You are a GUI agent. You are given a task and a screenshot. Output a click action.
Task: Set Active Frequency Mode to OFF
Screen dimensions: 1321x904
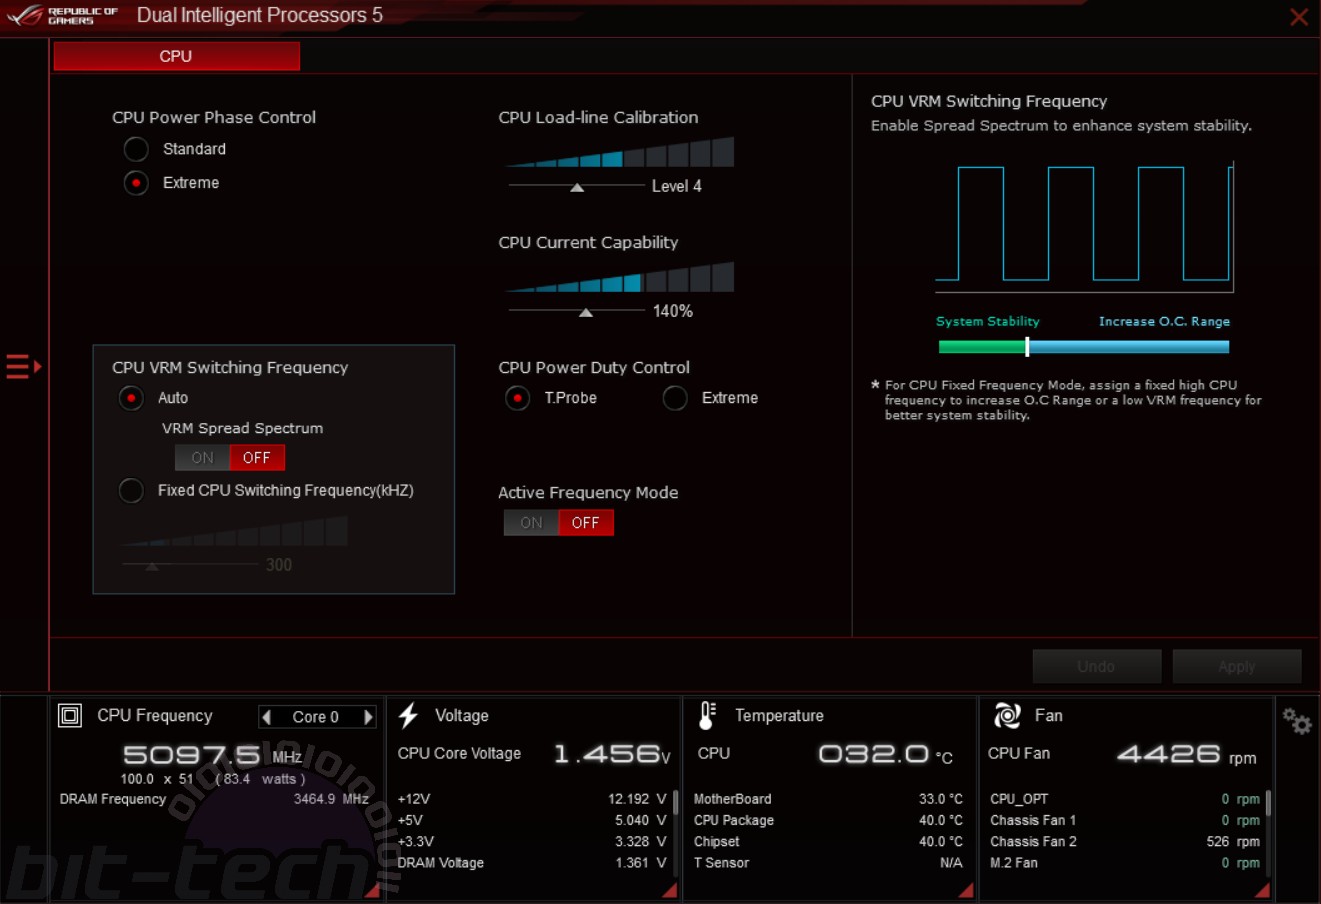(586, 522)
